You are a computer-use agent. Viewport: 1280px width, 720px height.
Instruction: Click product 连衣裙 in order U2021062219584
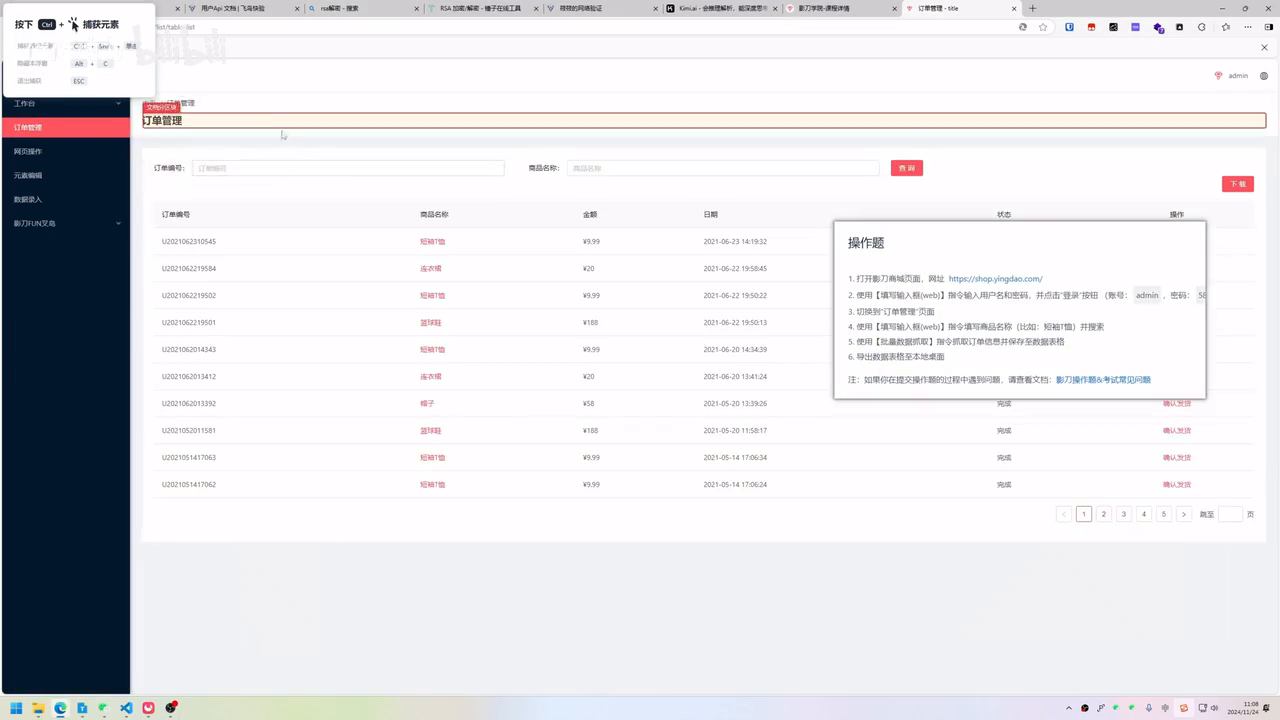click(x=431, y=268)
